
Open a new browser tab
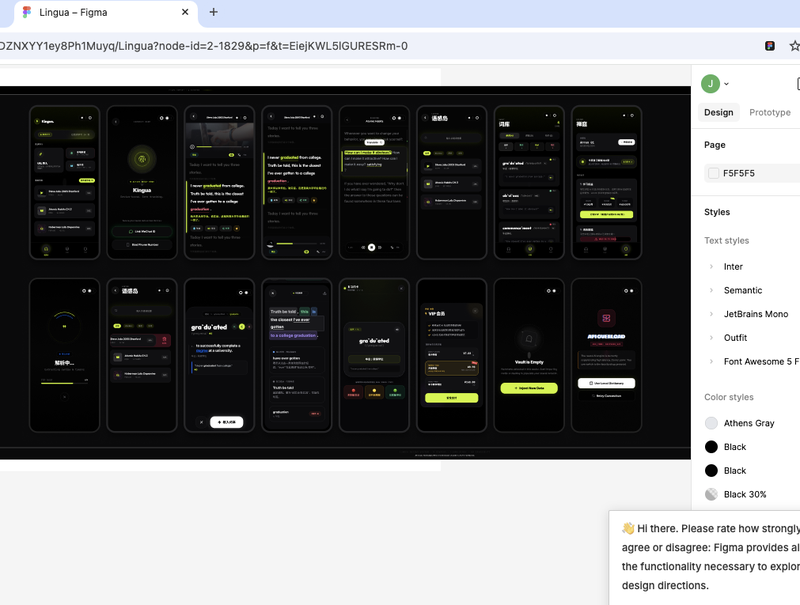[213, 12]
